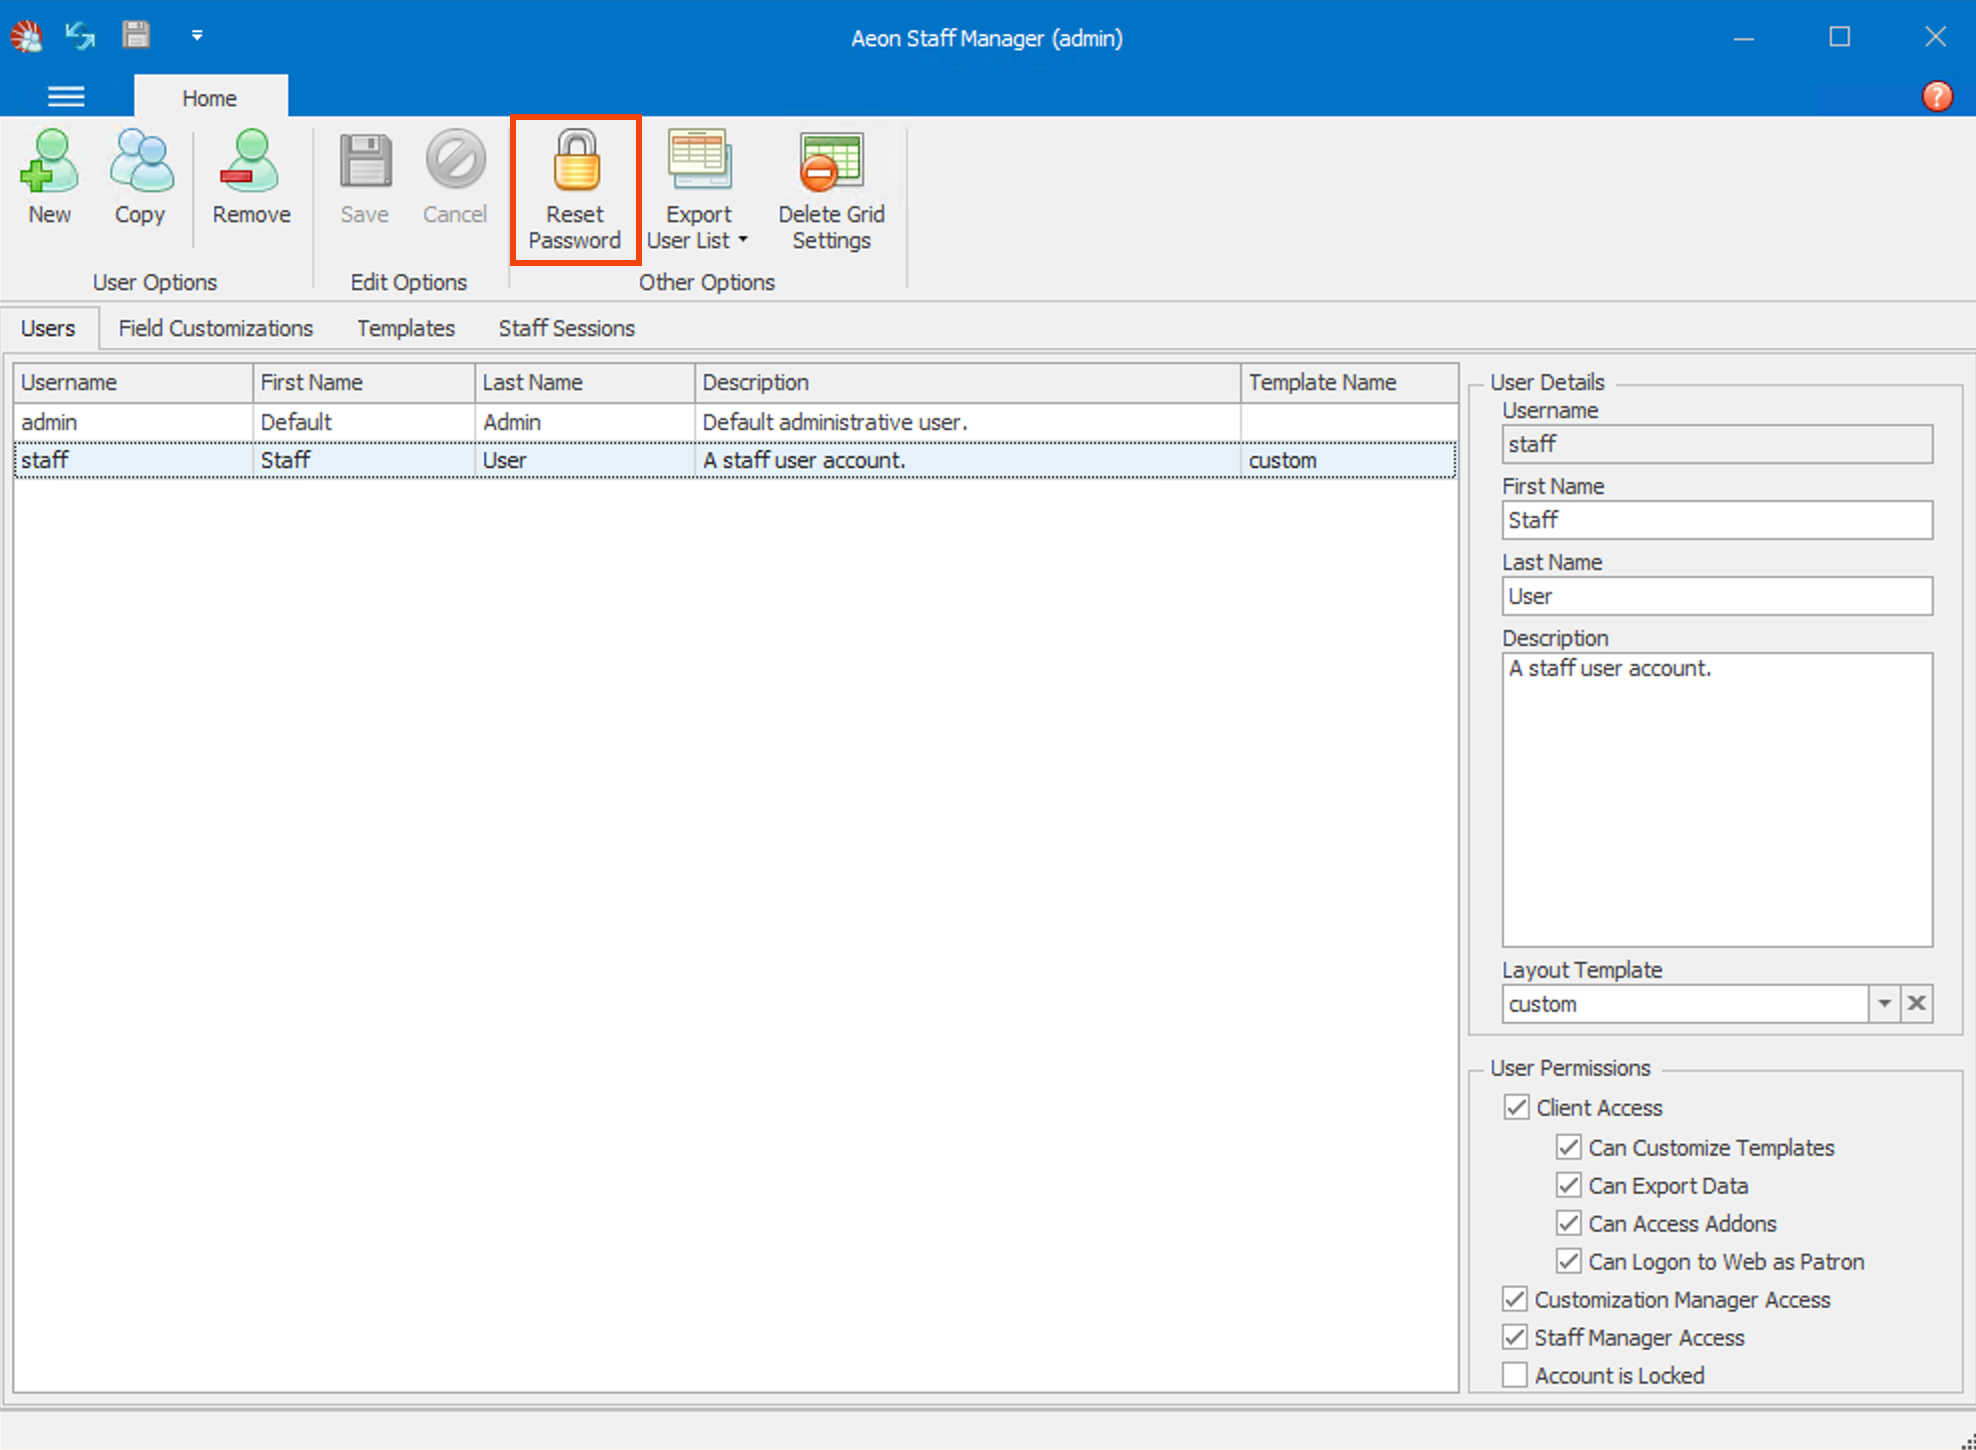Click the hamburger menu icon
The height and width of the screenshot is (1450, 1976).
[66, 95]
